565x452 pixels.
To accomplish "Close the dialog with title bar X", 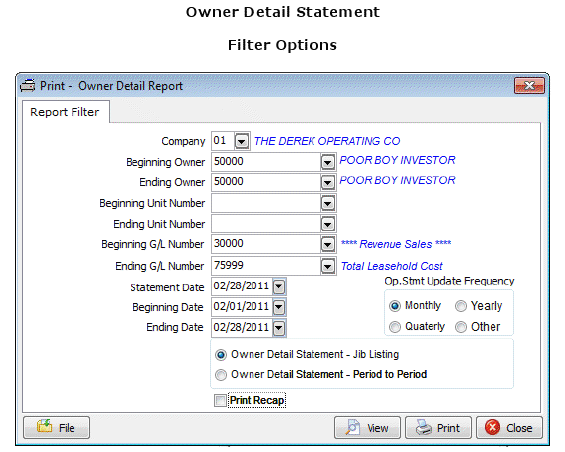I will tap(529, 86).
